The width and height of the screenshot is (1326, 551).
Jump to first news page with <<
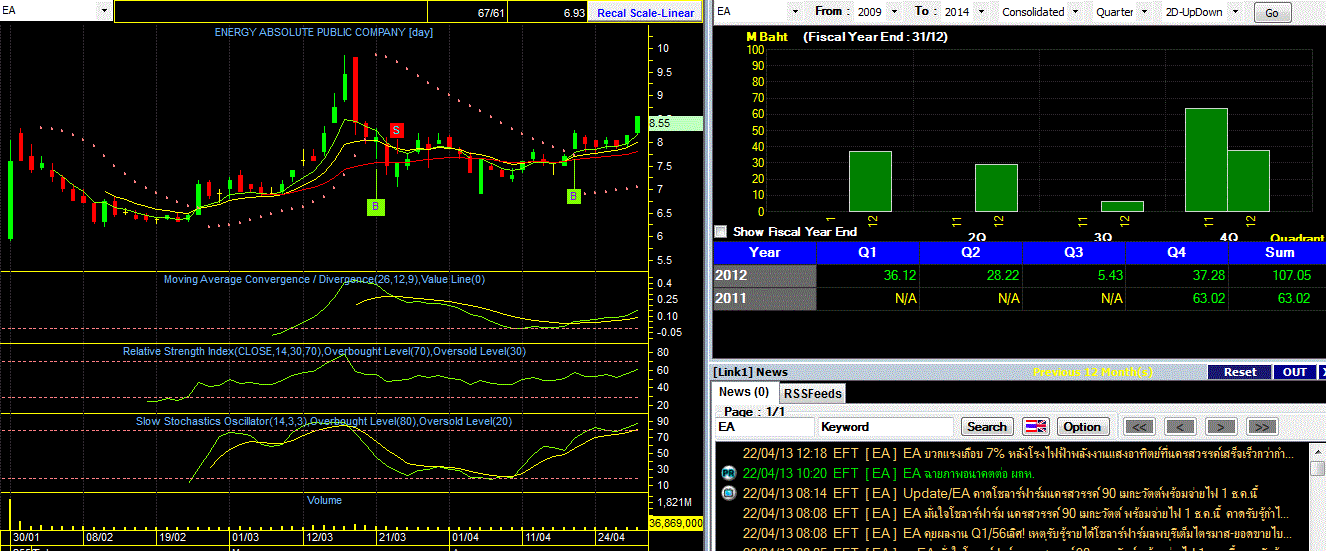pyautogui.click(x=1139, y=427)
